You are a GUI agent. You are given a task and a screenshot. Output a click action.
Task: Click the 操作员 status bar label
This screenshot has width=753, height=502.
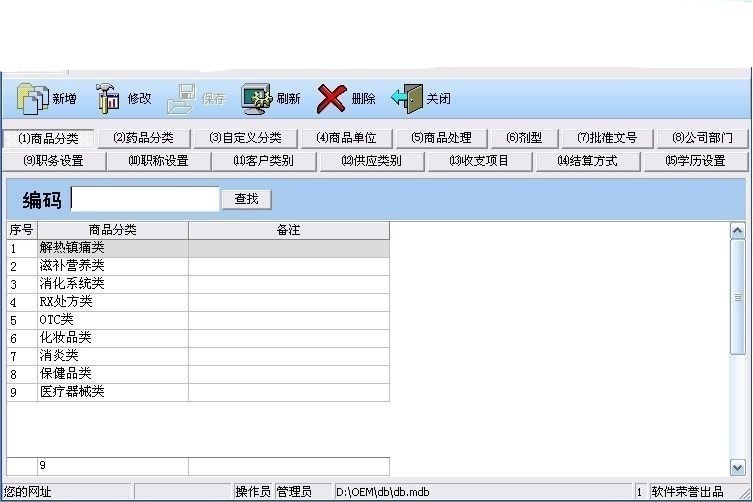(253, 492)
